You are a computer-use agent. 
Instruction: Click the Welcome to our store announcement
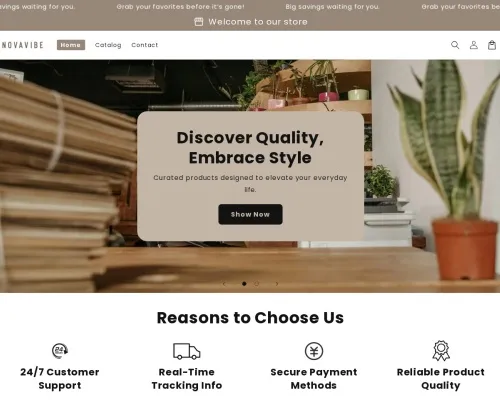click(x=258, y=22)
